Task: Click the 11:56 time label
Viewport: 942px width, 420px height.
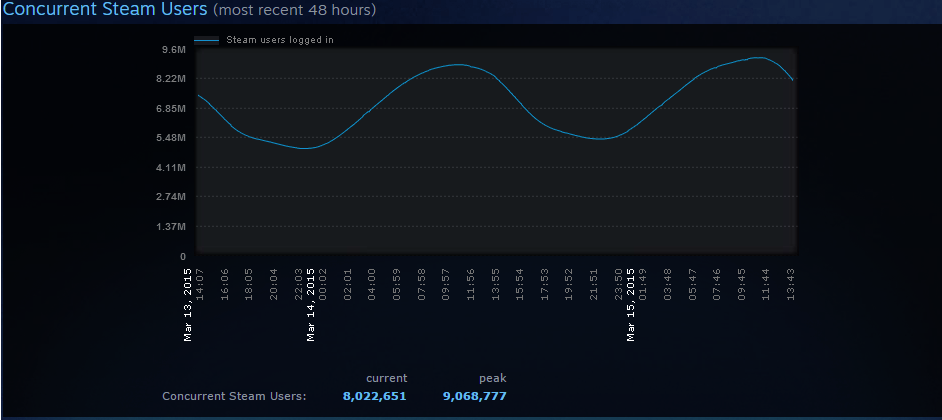Action: click(x=470, y=284)
